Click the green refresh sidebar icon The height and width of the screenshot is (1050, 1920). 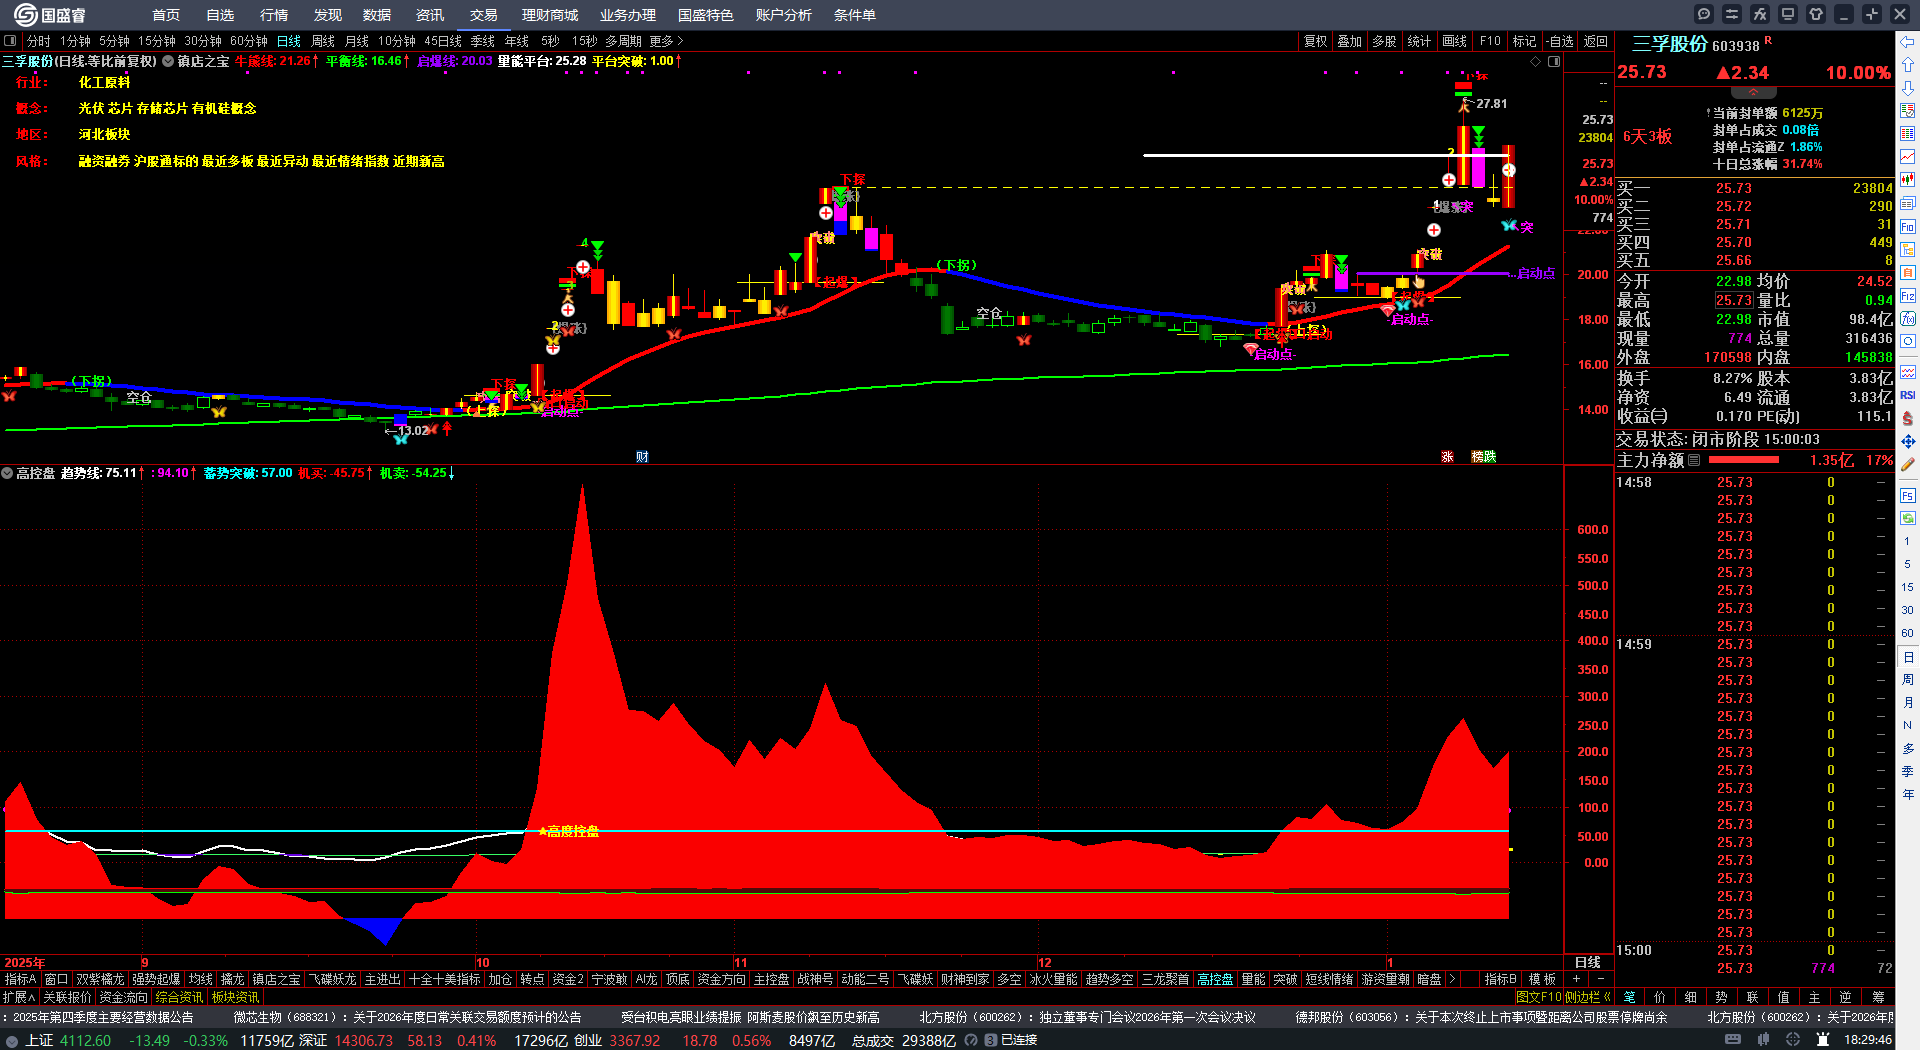[1908, 518]
